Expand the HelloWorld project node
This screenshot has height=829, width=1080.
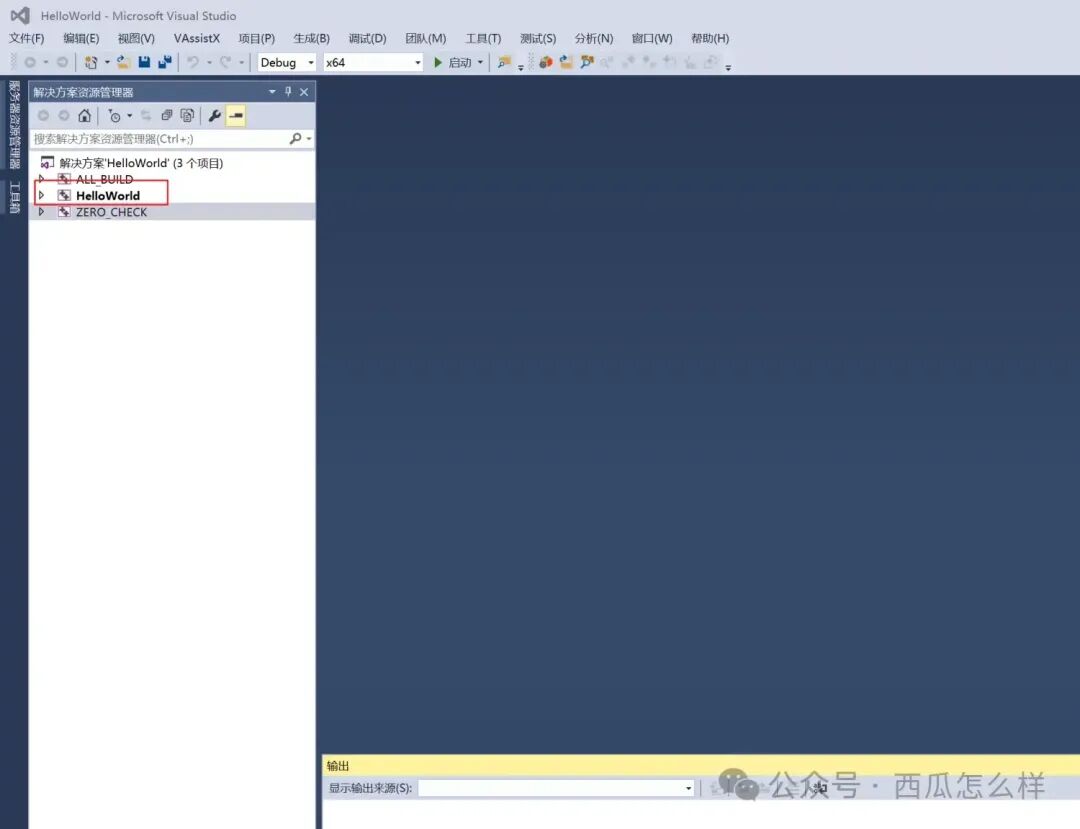tap(41, 195)
